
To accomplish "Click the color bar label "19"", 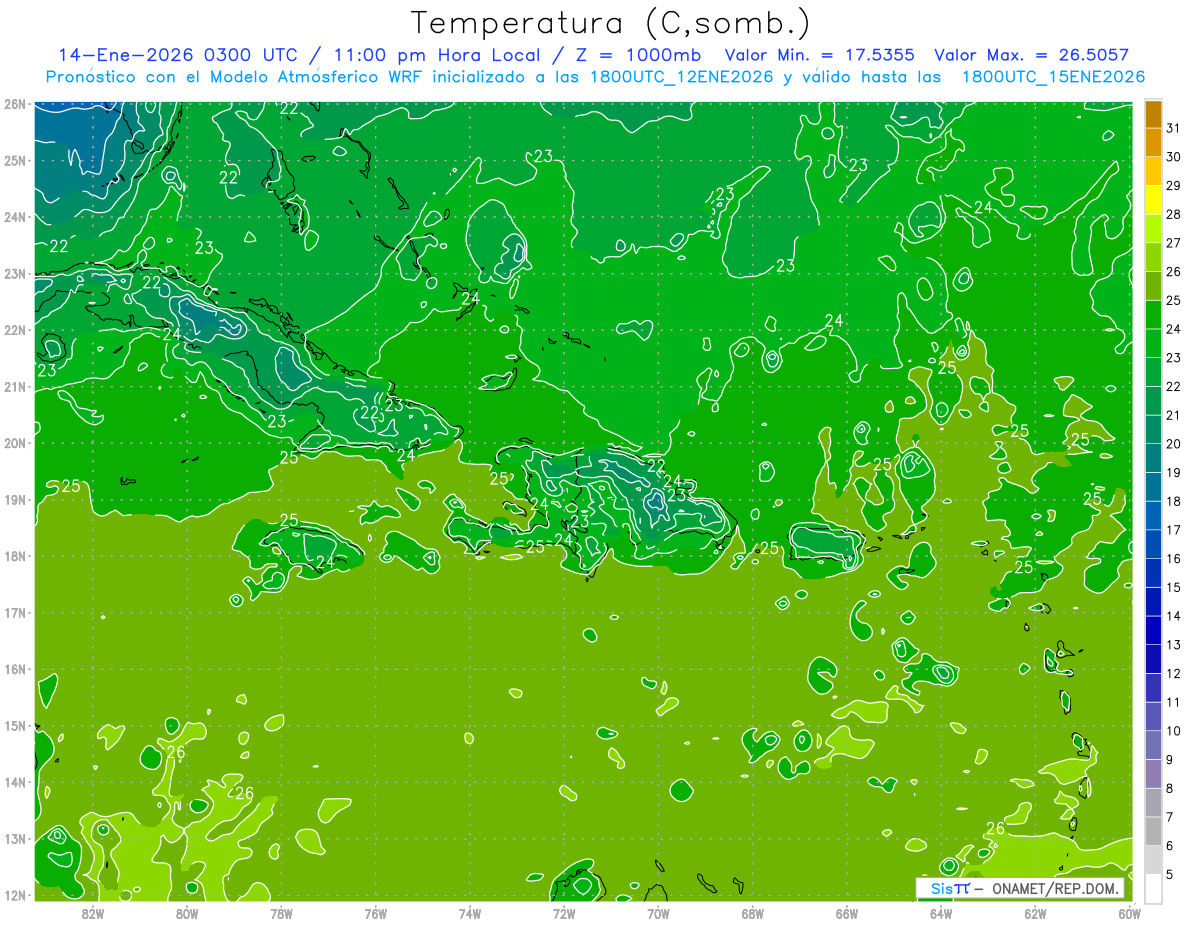I will point(1173,473).
